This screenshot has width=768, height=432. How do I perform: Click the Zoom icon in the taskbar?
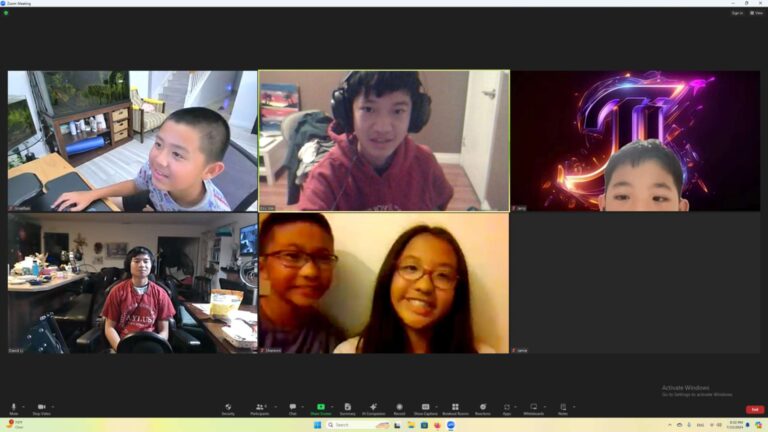[x=451, y=425]
